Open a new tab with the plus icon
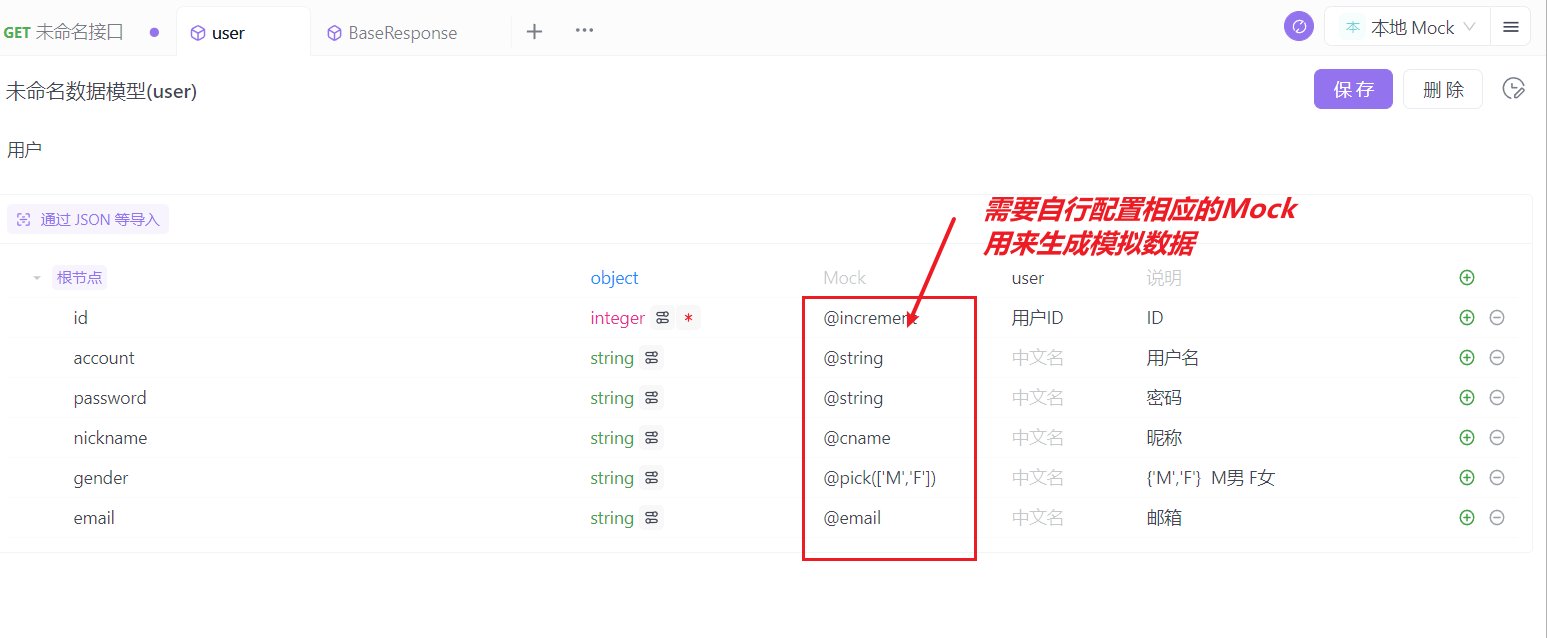The image size is (1547, 638). pos(534,31)
